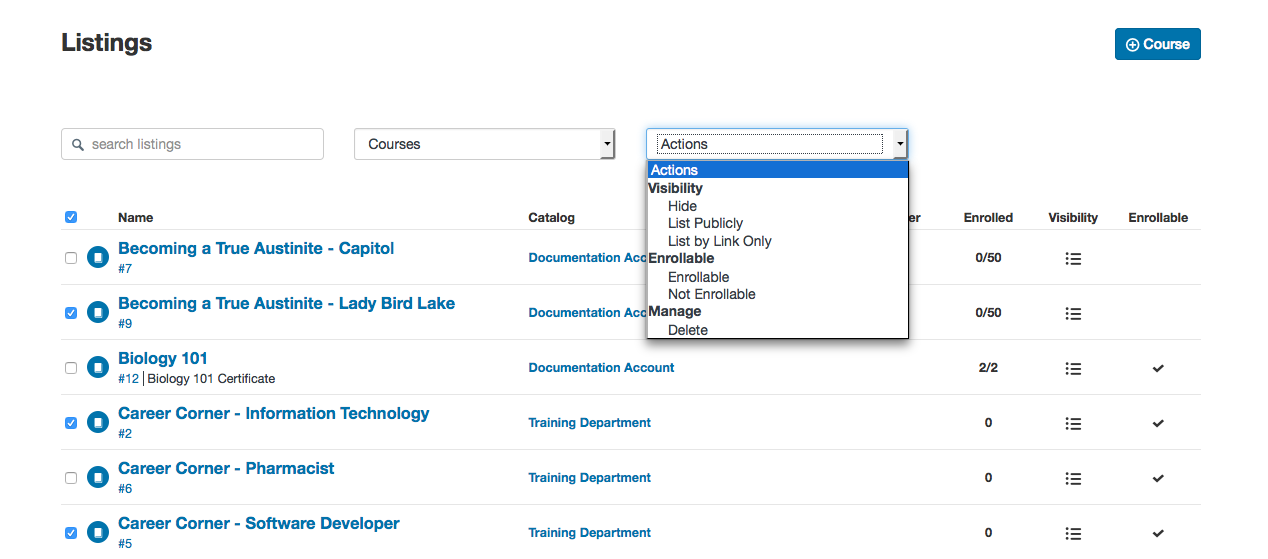Click the magnifier icon in search listings box
The width and height of the screenshot is (1268, 559).
coord(78,145)
